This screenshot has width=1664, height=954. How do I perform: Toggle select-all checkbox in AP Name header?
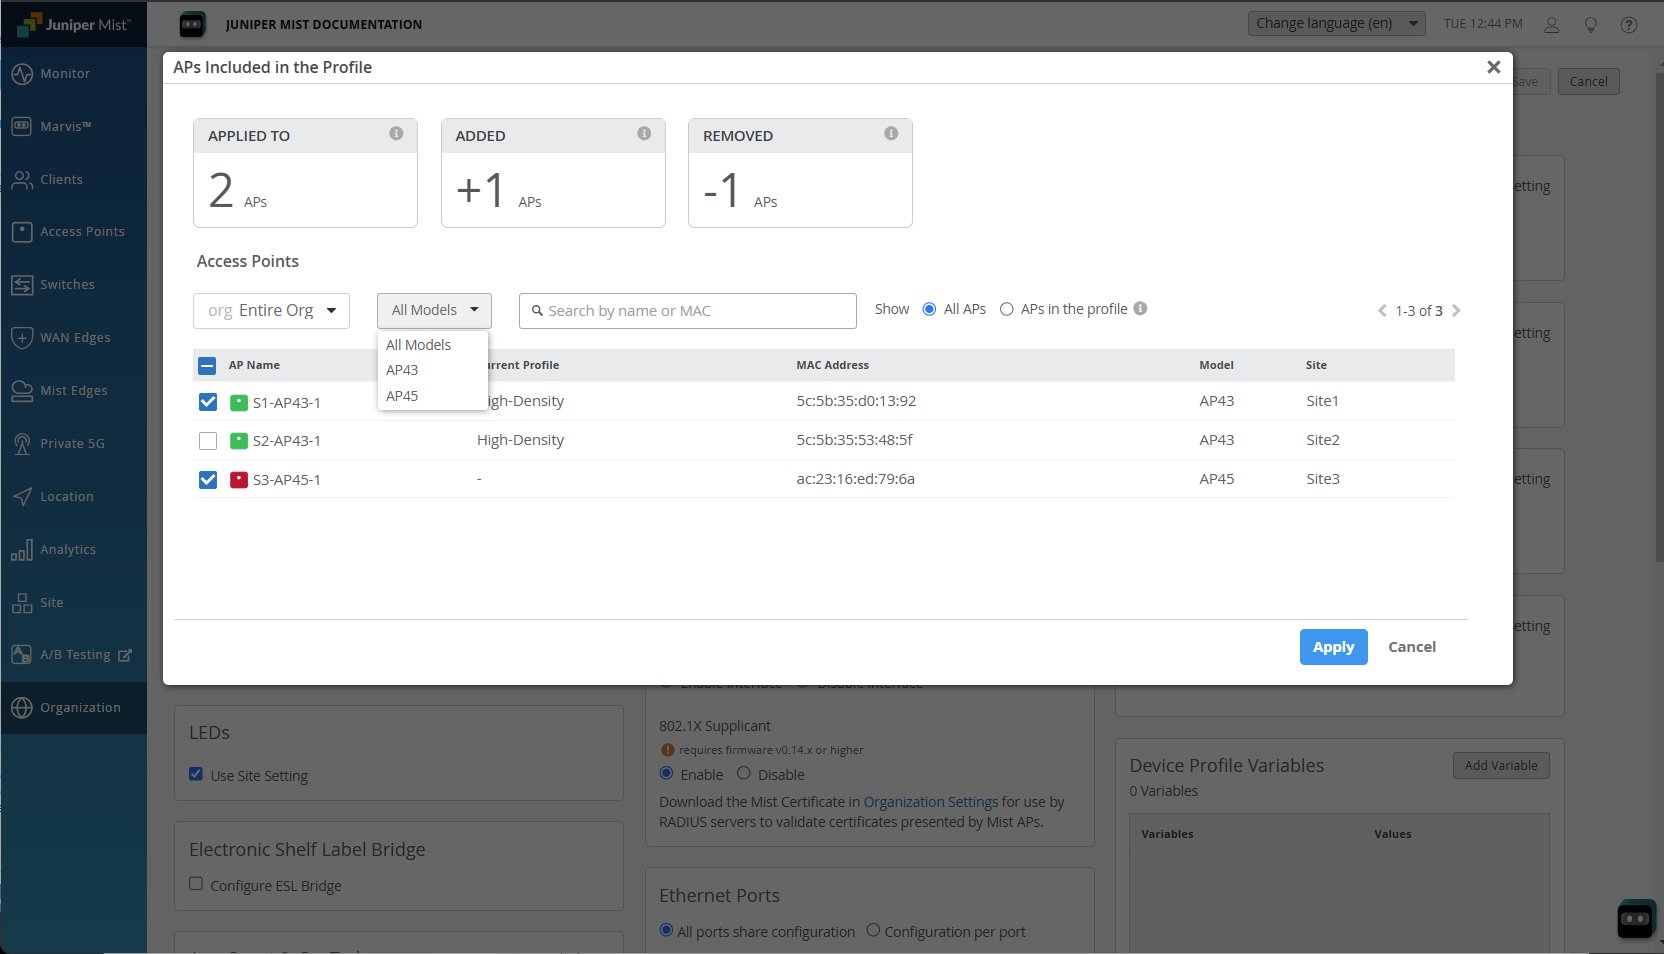point(207,365)
